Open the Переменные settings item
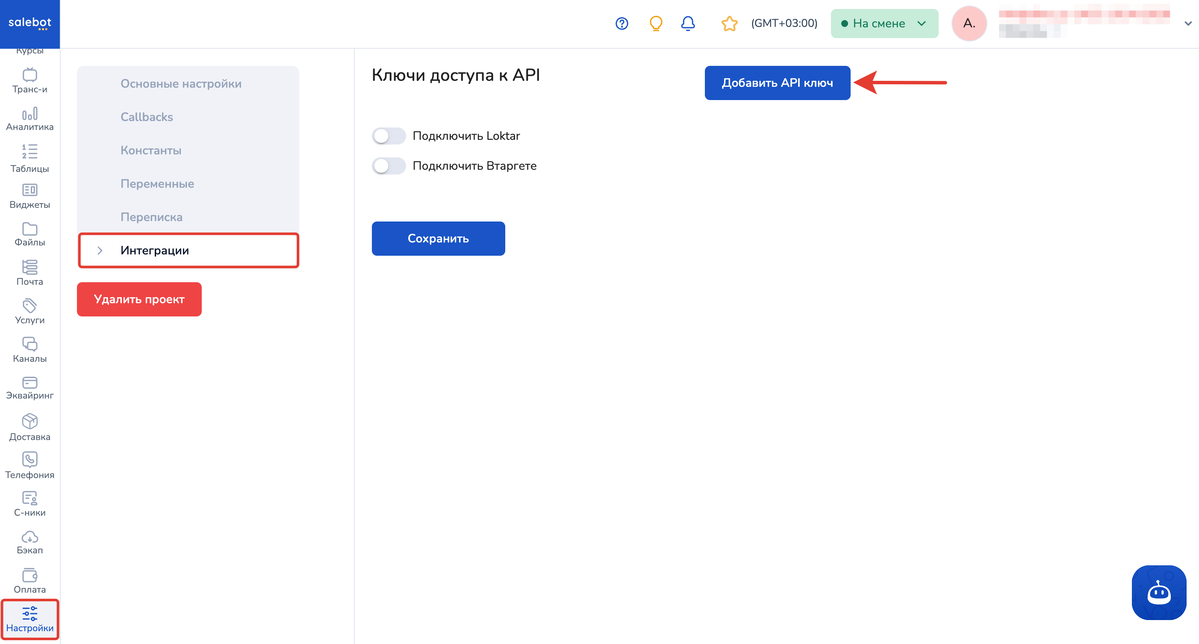Viewport: 1199px width, 644px height. tap(158, 184)
